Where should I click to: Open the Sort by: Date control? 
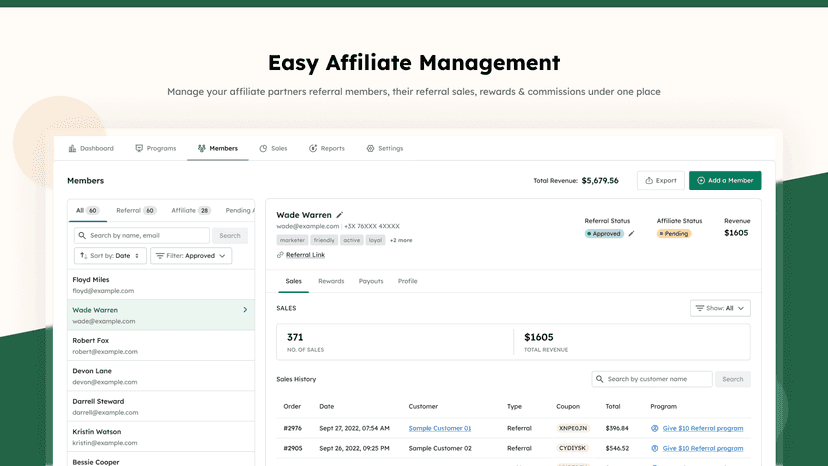(x=110, y=256)
